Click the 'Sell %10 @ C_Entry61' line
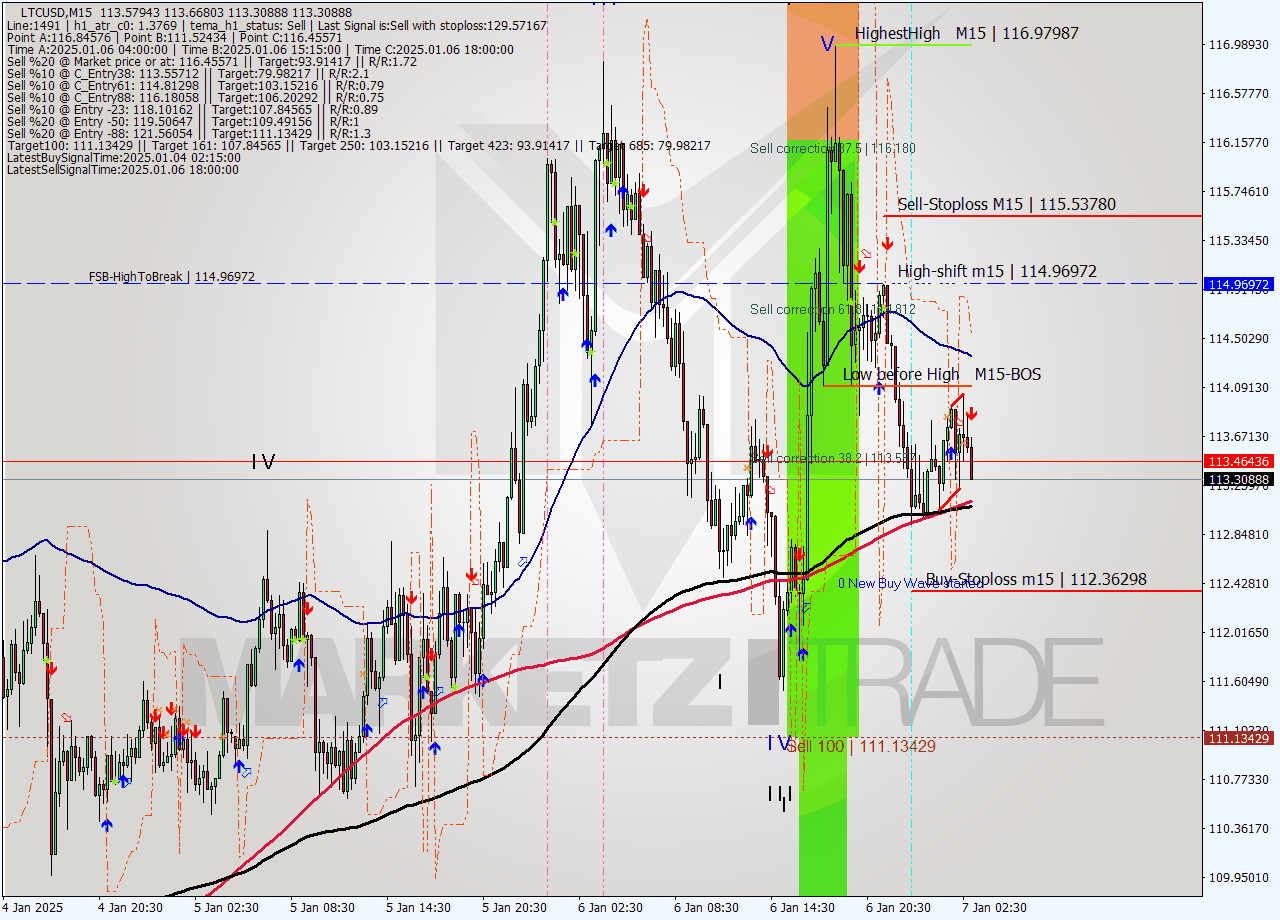Viewport: 1280px width, 920px height. (195, 85)
